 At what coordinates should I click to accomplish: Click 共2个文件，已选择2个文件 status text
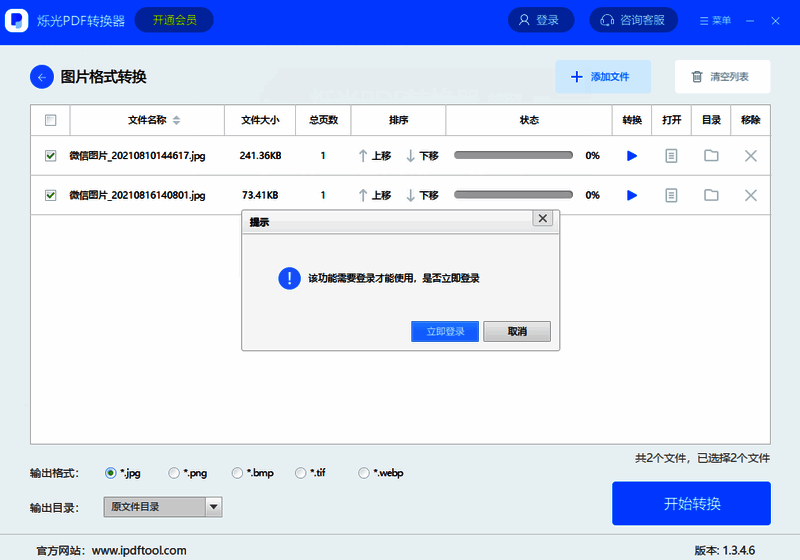(x=702, y=458)
